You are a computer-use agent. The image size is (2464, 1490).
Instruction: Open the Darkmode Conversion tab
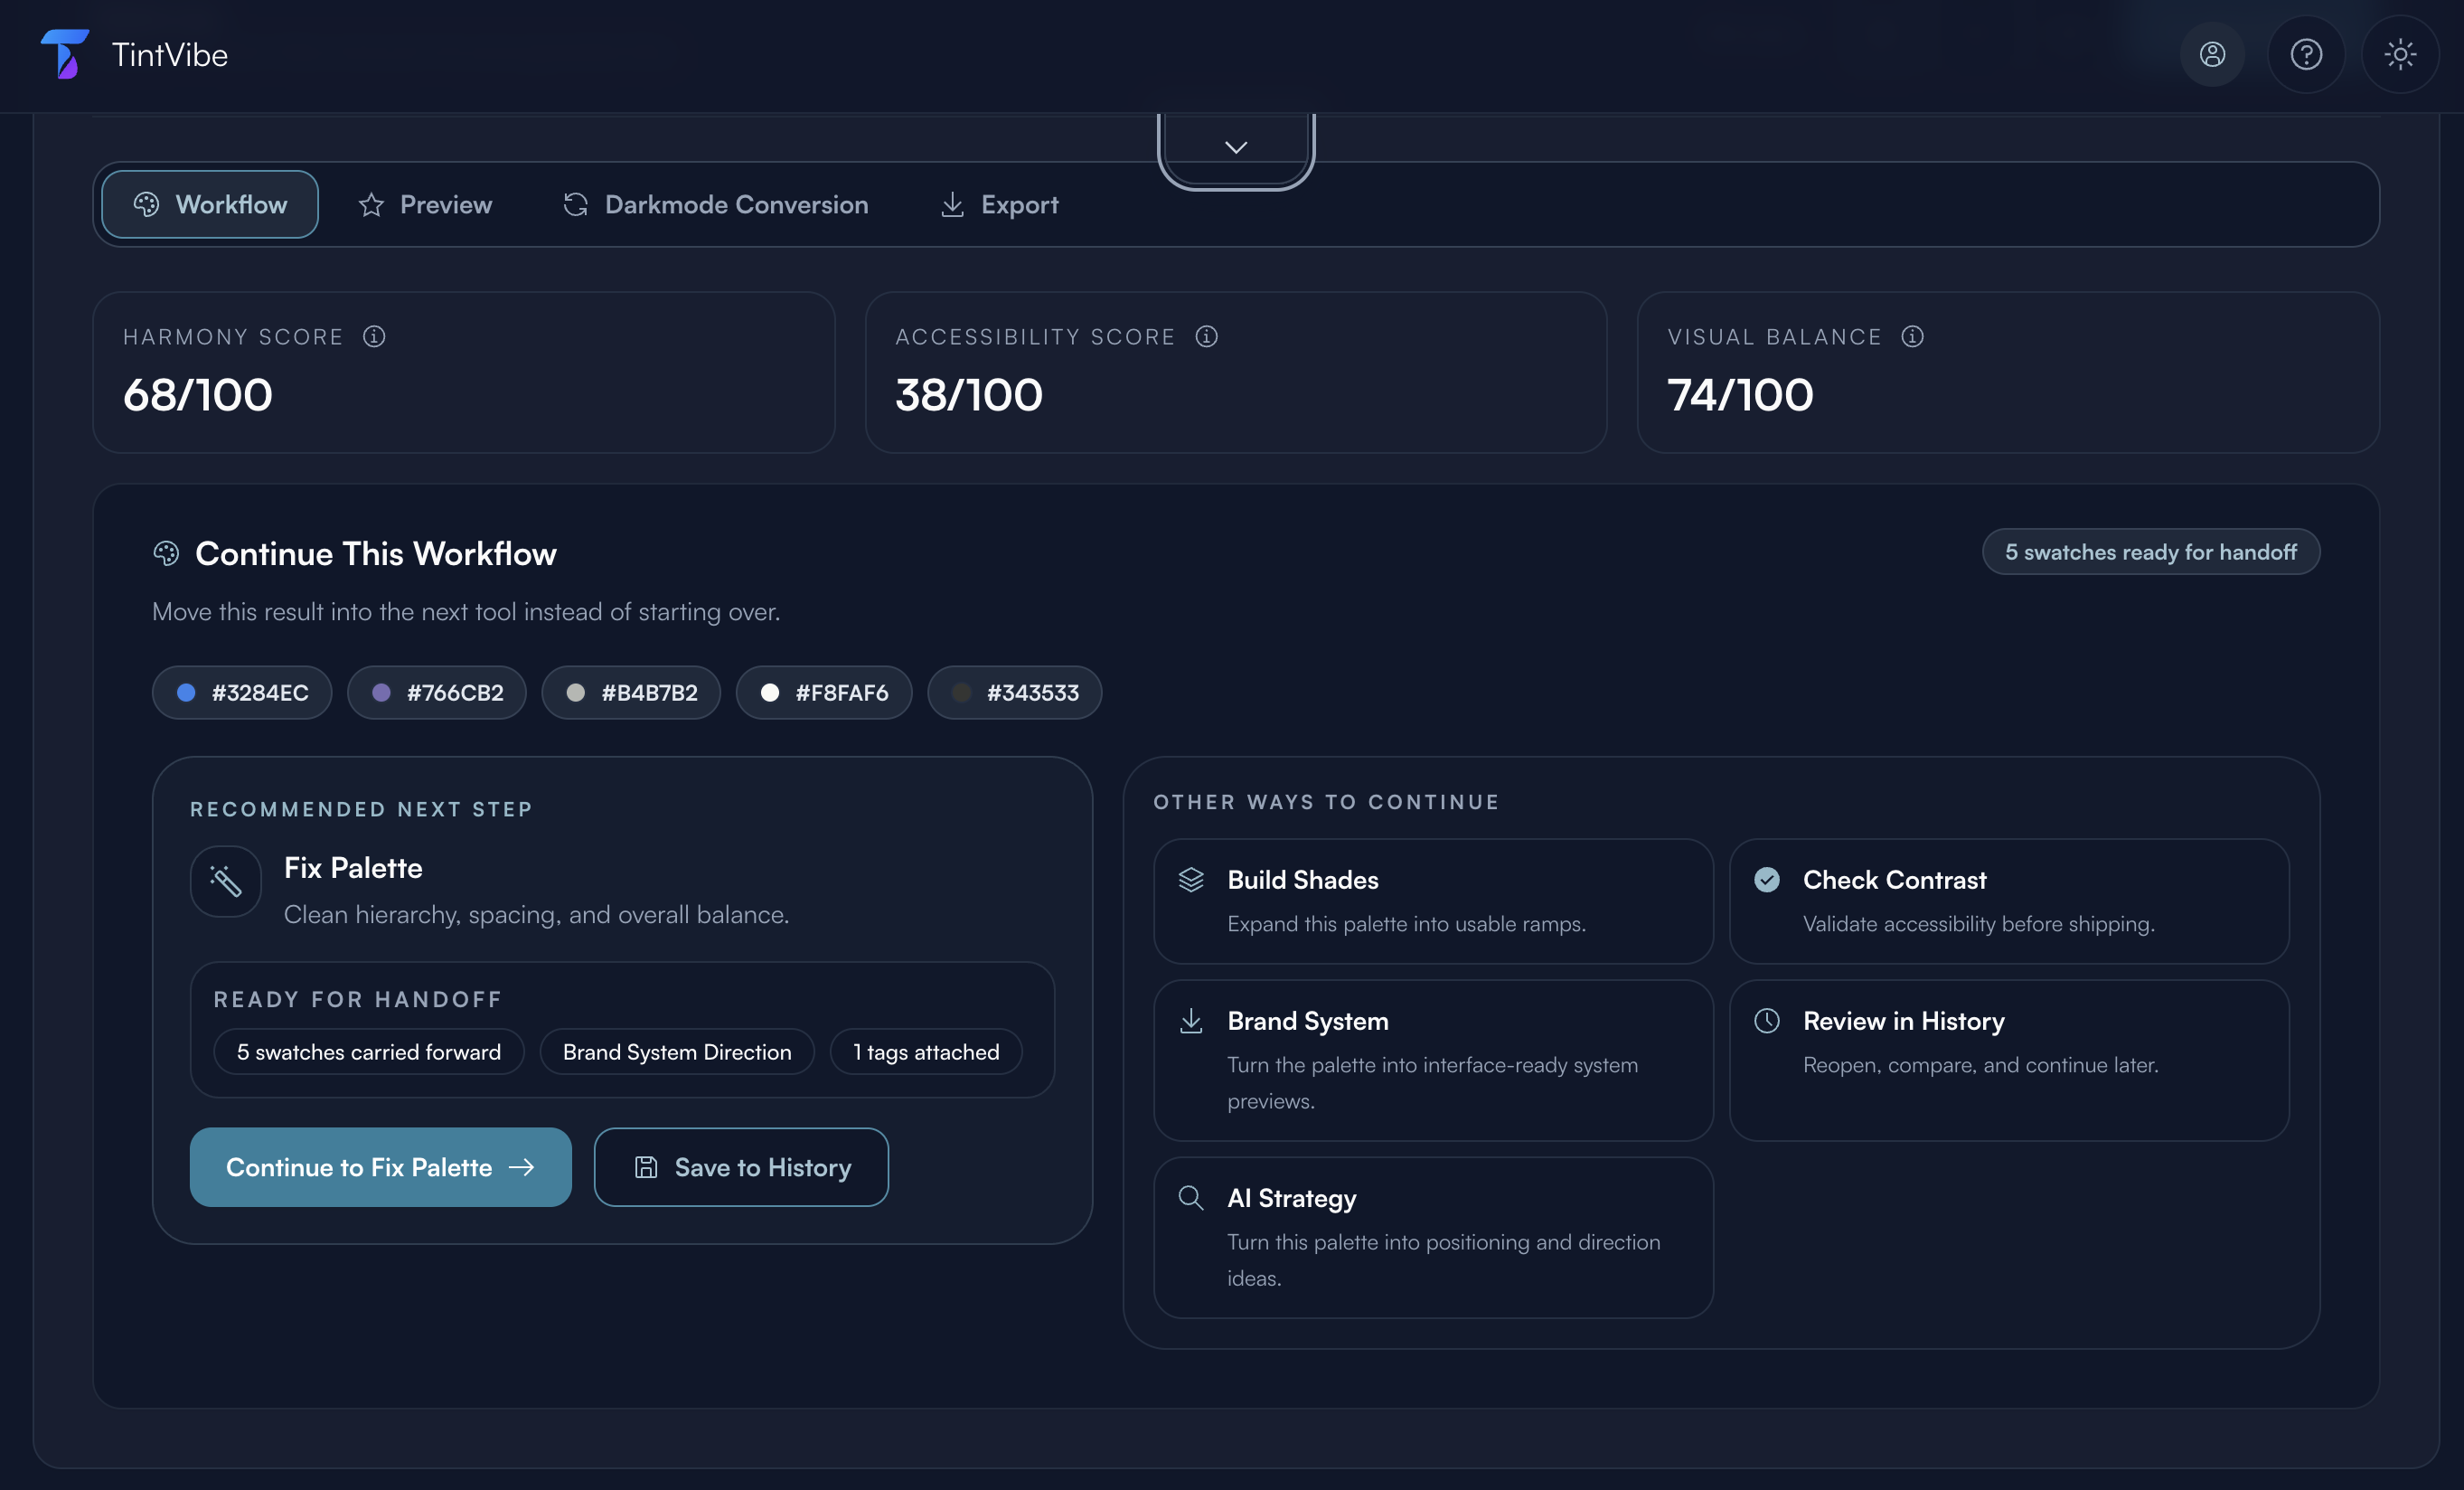tap(715, 204)
